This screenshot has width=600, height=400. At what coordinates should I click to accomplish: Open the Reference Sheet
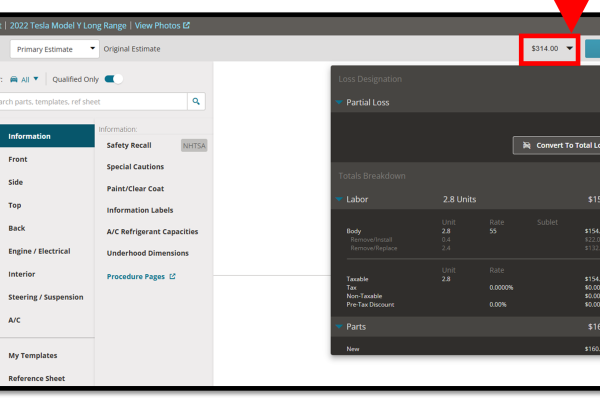point(37,378)
